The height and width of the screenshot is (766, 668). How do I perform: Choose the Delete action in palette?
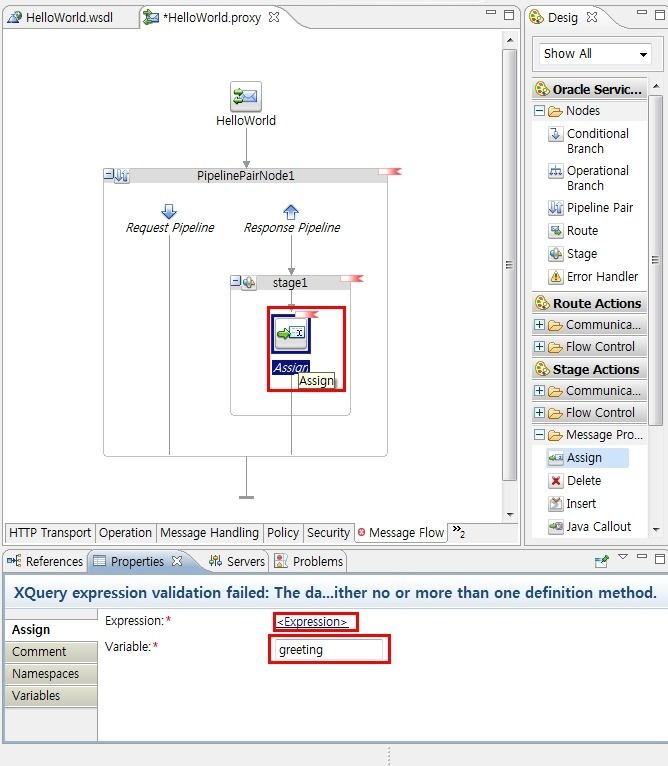pyautogui.click(x=574, y=481)
